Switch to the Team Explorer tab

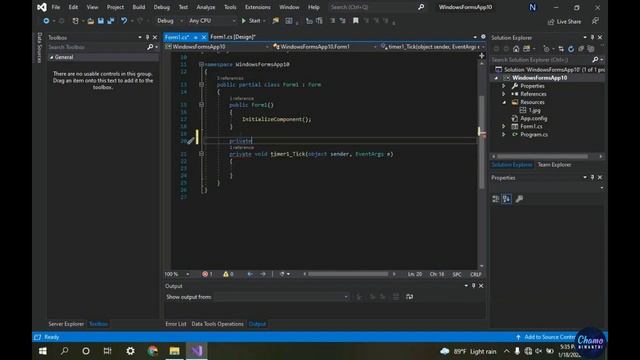pyautogui.click(x=554, y=165)
